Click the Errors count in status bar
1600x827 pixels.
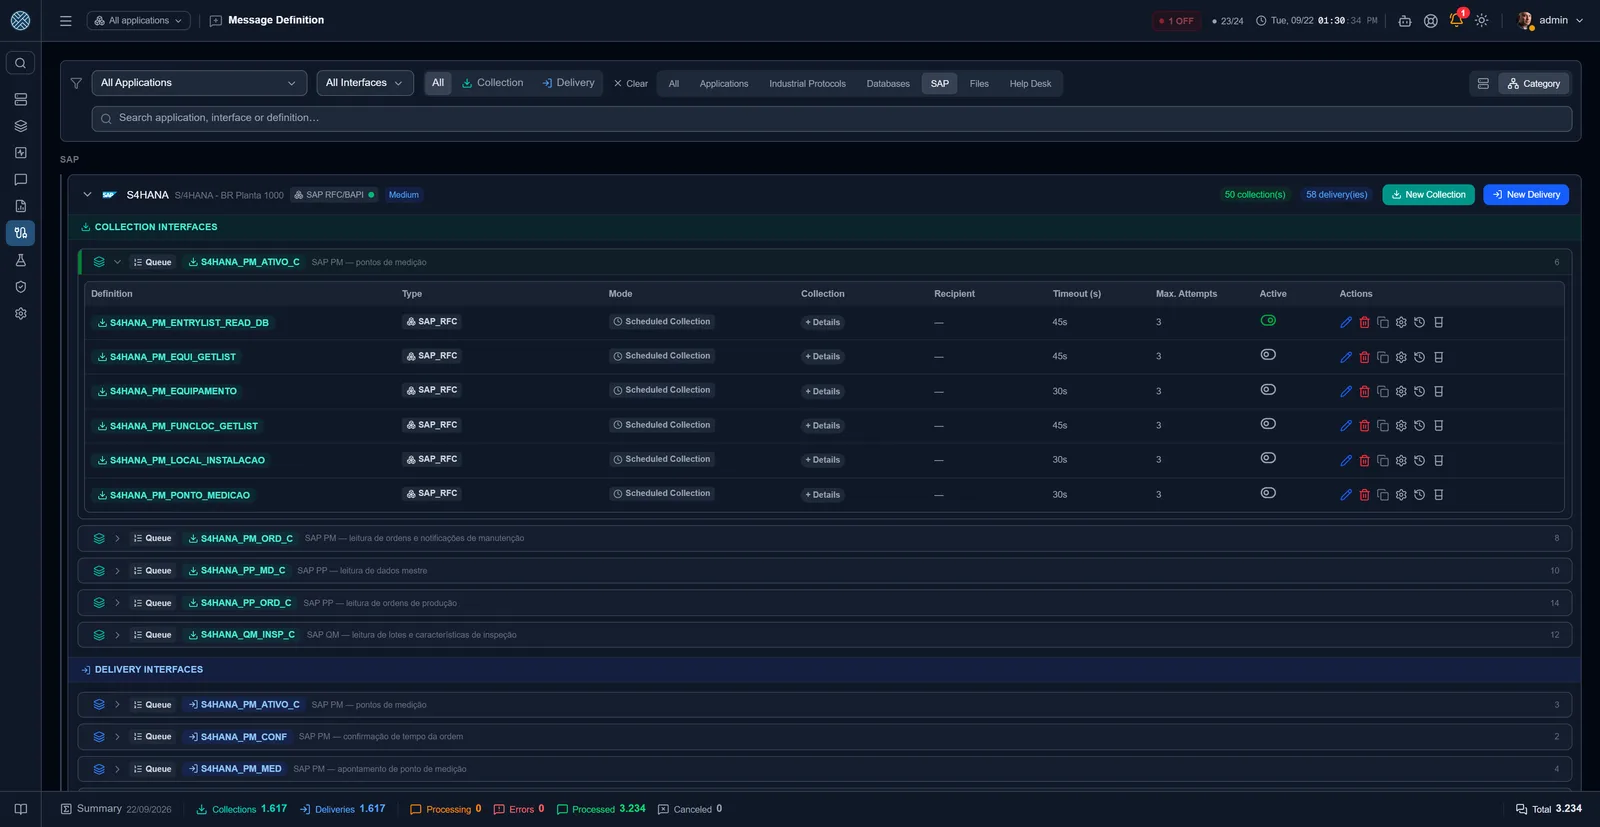pos(518,809)
